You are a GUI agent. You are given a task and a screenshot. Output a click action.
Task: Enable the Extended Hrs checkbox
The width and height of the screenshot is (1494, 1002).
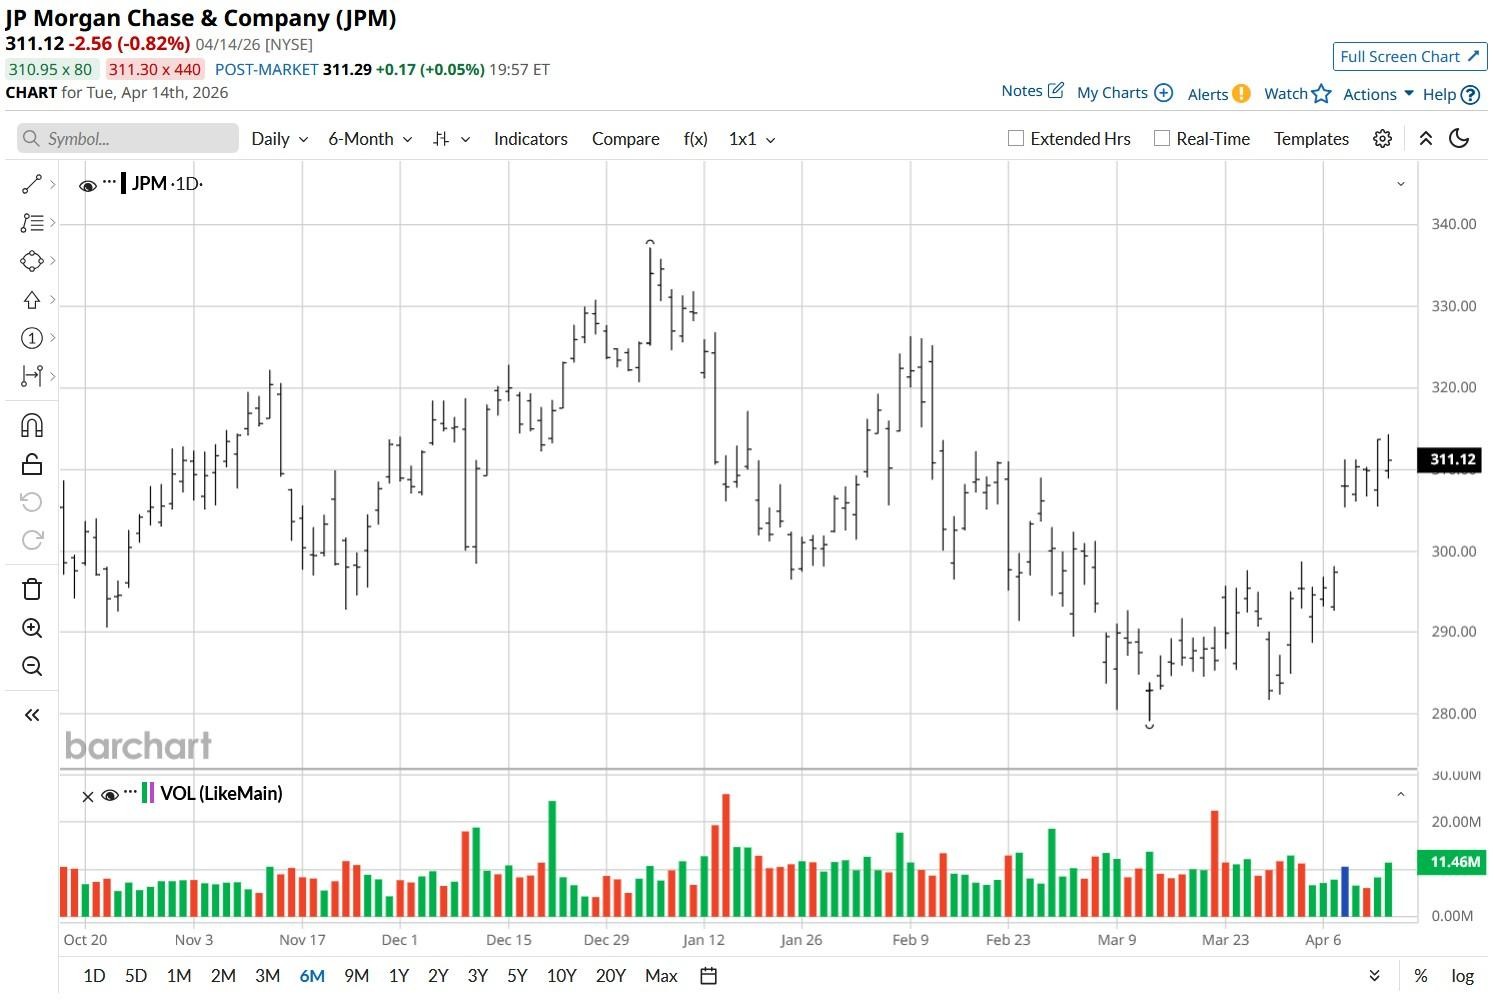coord(1016,139)
